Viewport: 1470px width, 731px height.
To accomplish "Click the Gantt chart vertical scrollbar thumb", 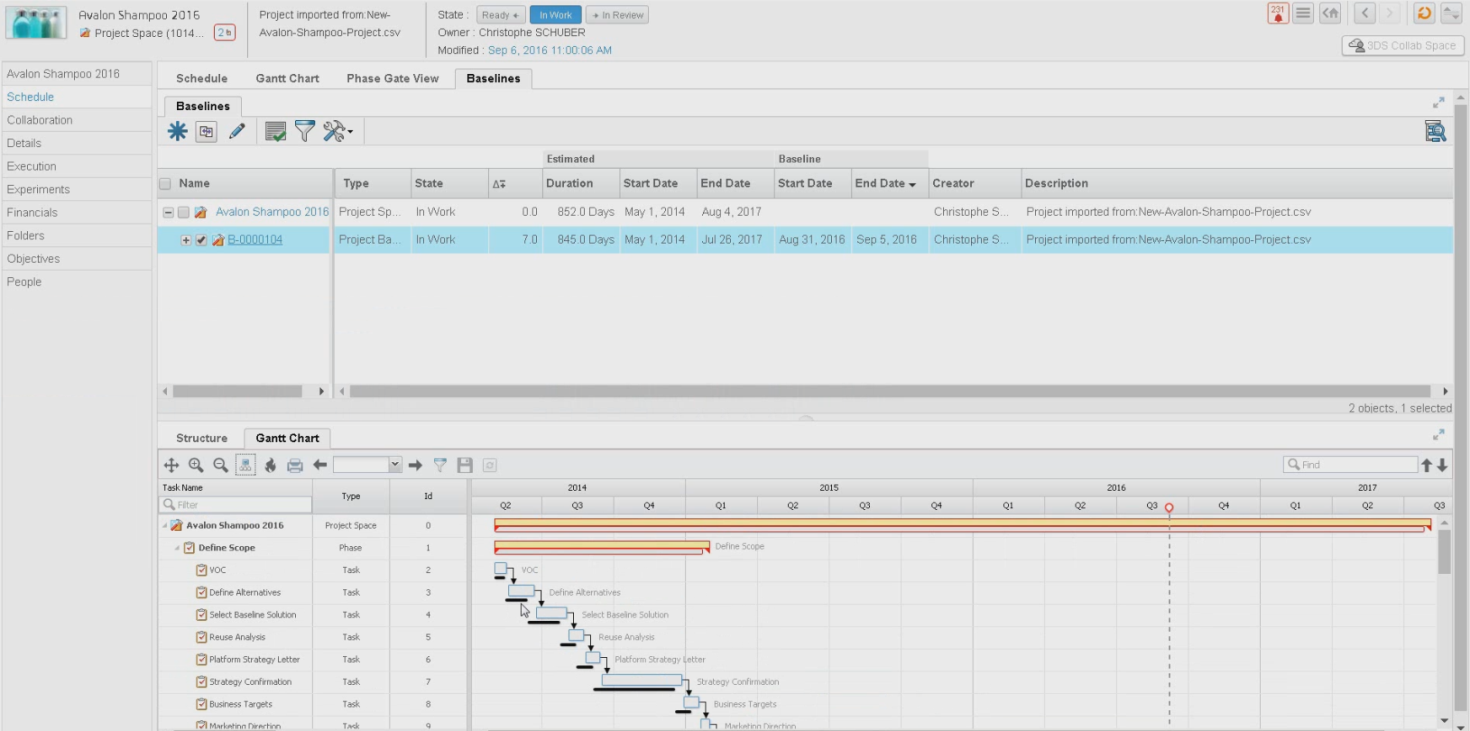I will point(1444,551).
